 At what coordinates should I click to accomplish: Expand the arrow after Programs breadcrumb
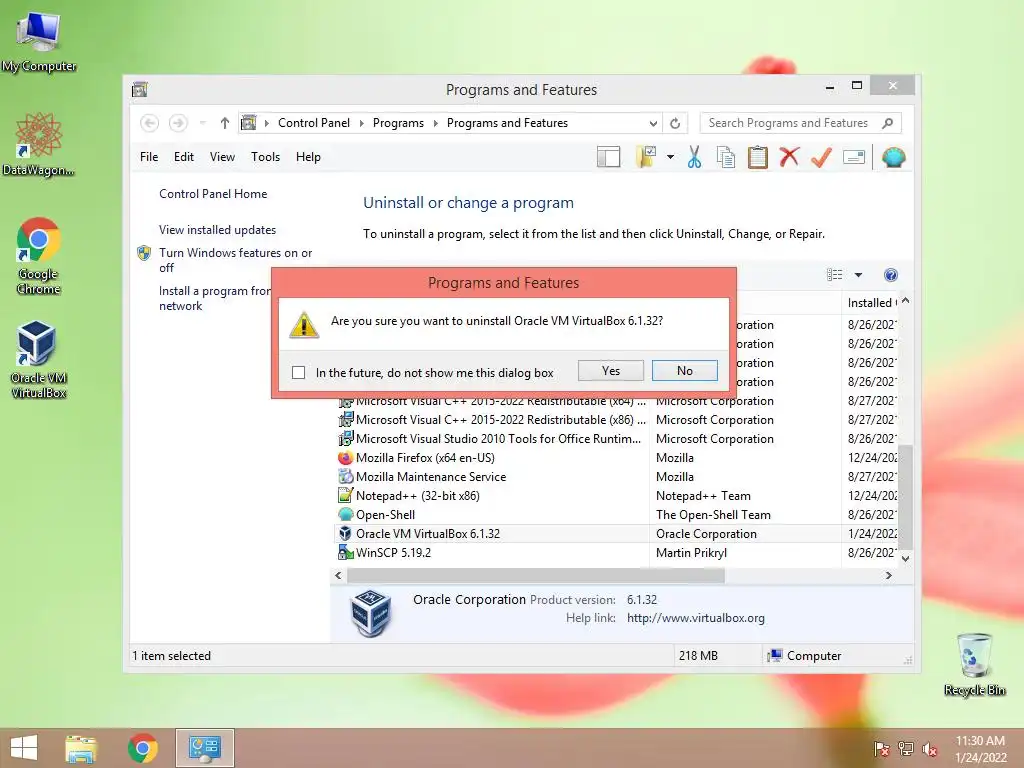coord(436,123)
